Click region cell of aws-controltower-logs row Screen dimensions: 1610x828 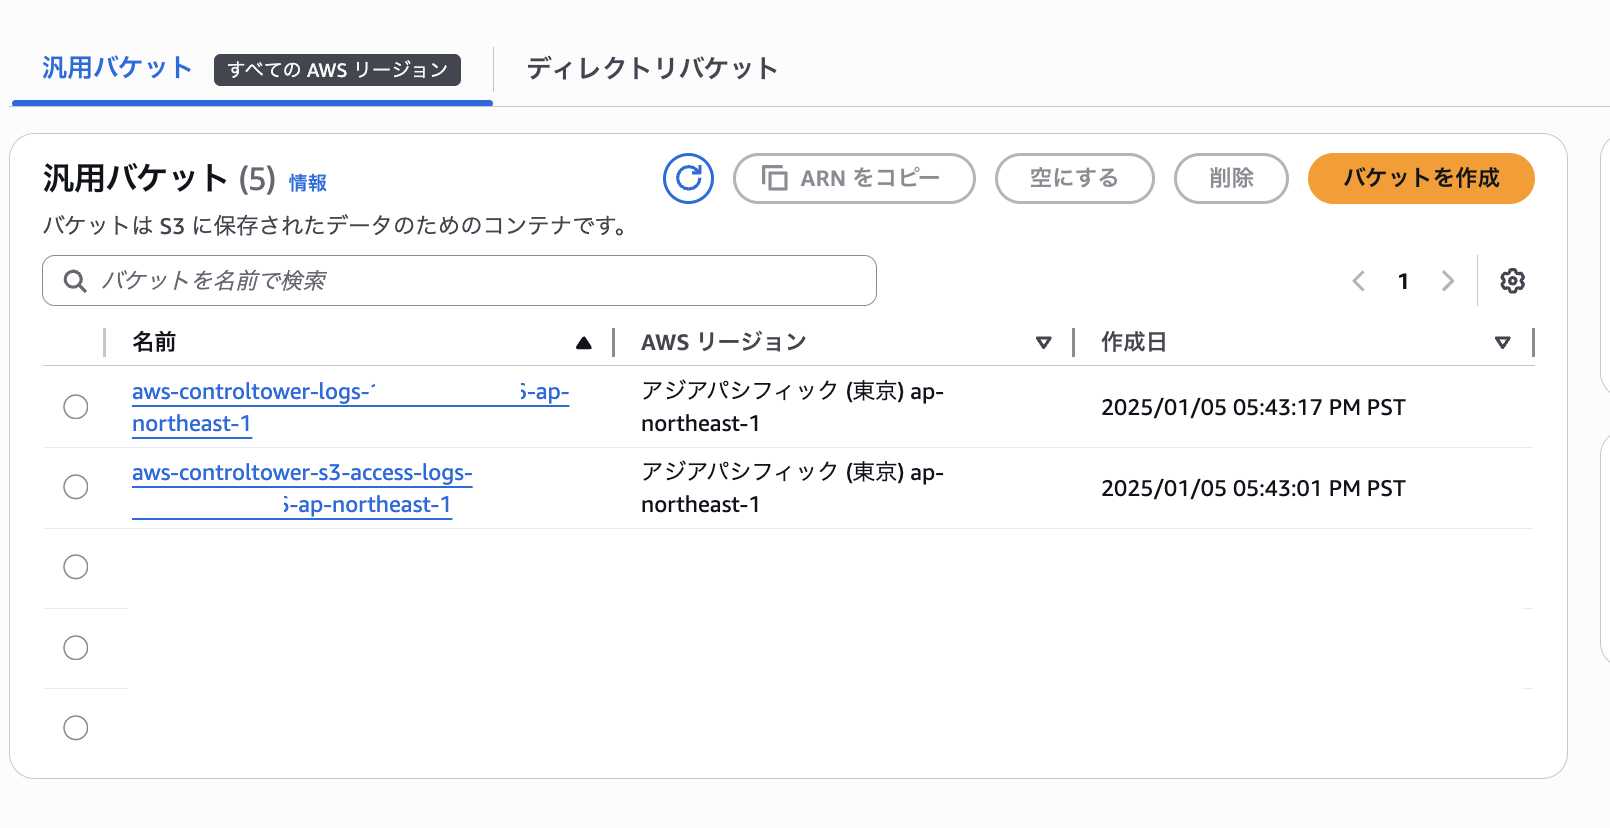tap(792, 407)
